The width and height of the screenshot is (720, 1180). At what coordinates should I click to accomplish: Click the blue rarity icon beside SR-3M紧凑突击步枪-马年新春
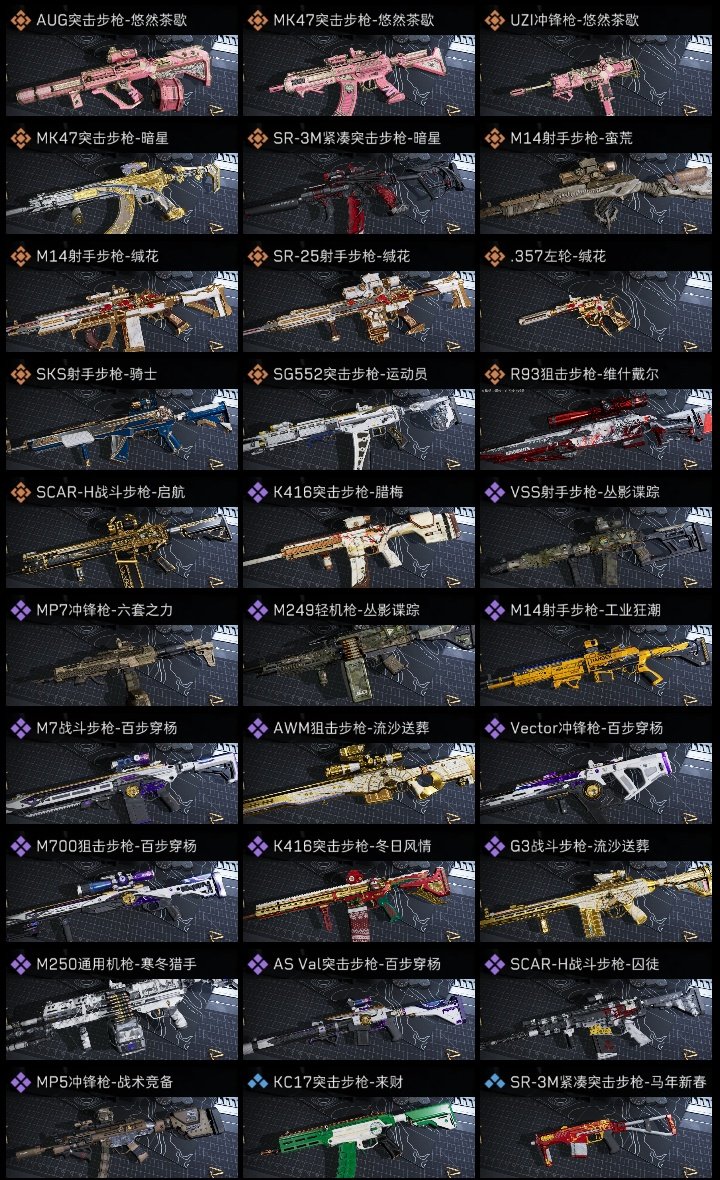[494, 1081]
